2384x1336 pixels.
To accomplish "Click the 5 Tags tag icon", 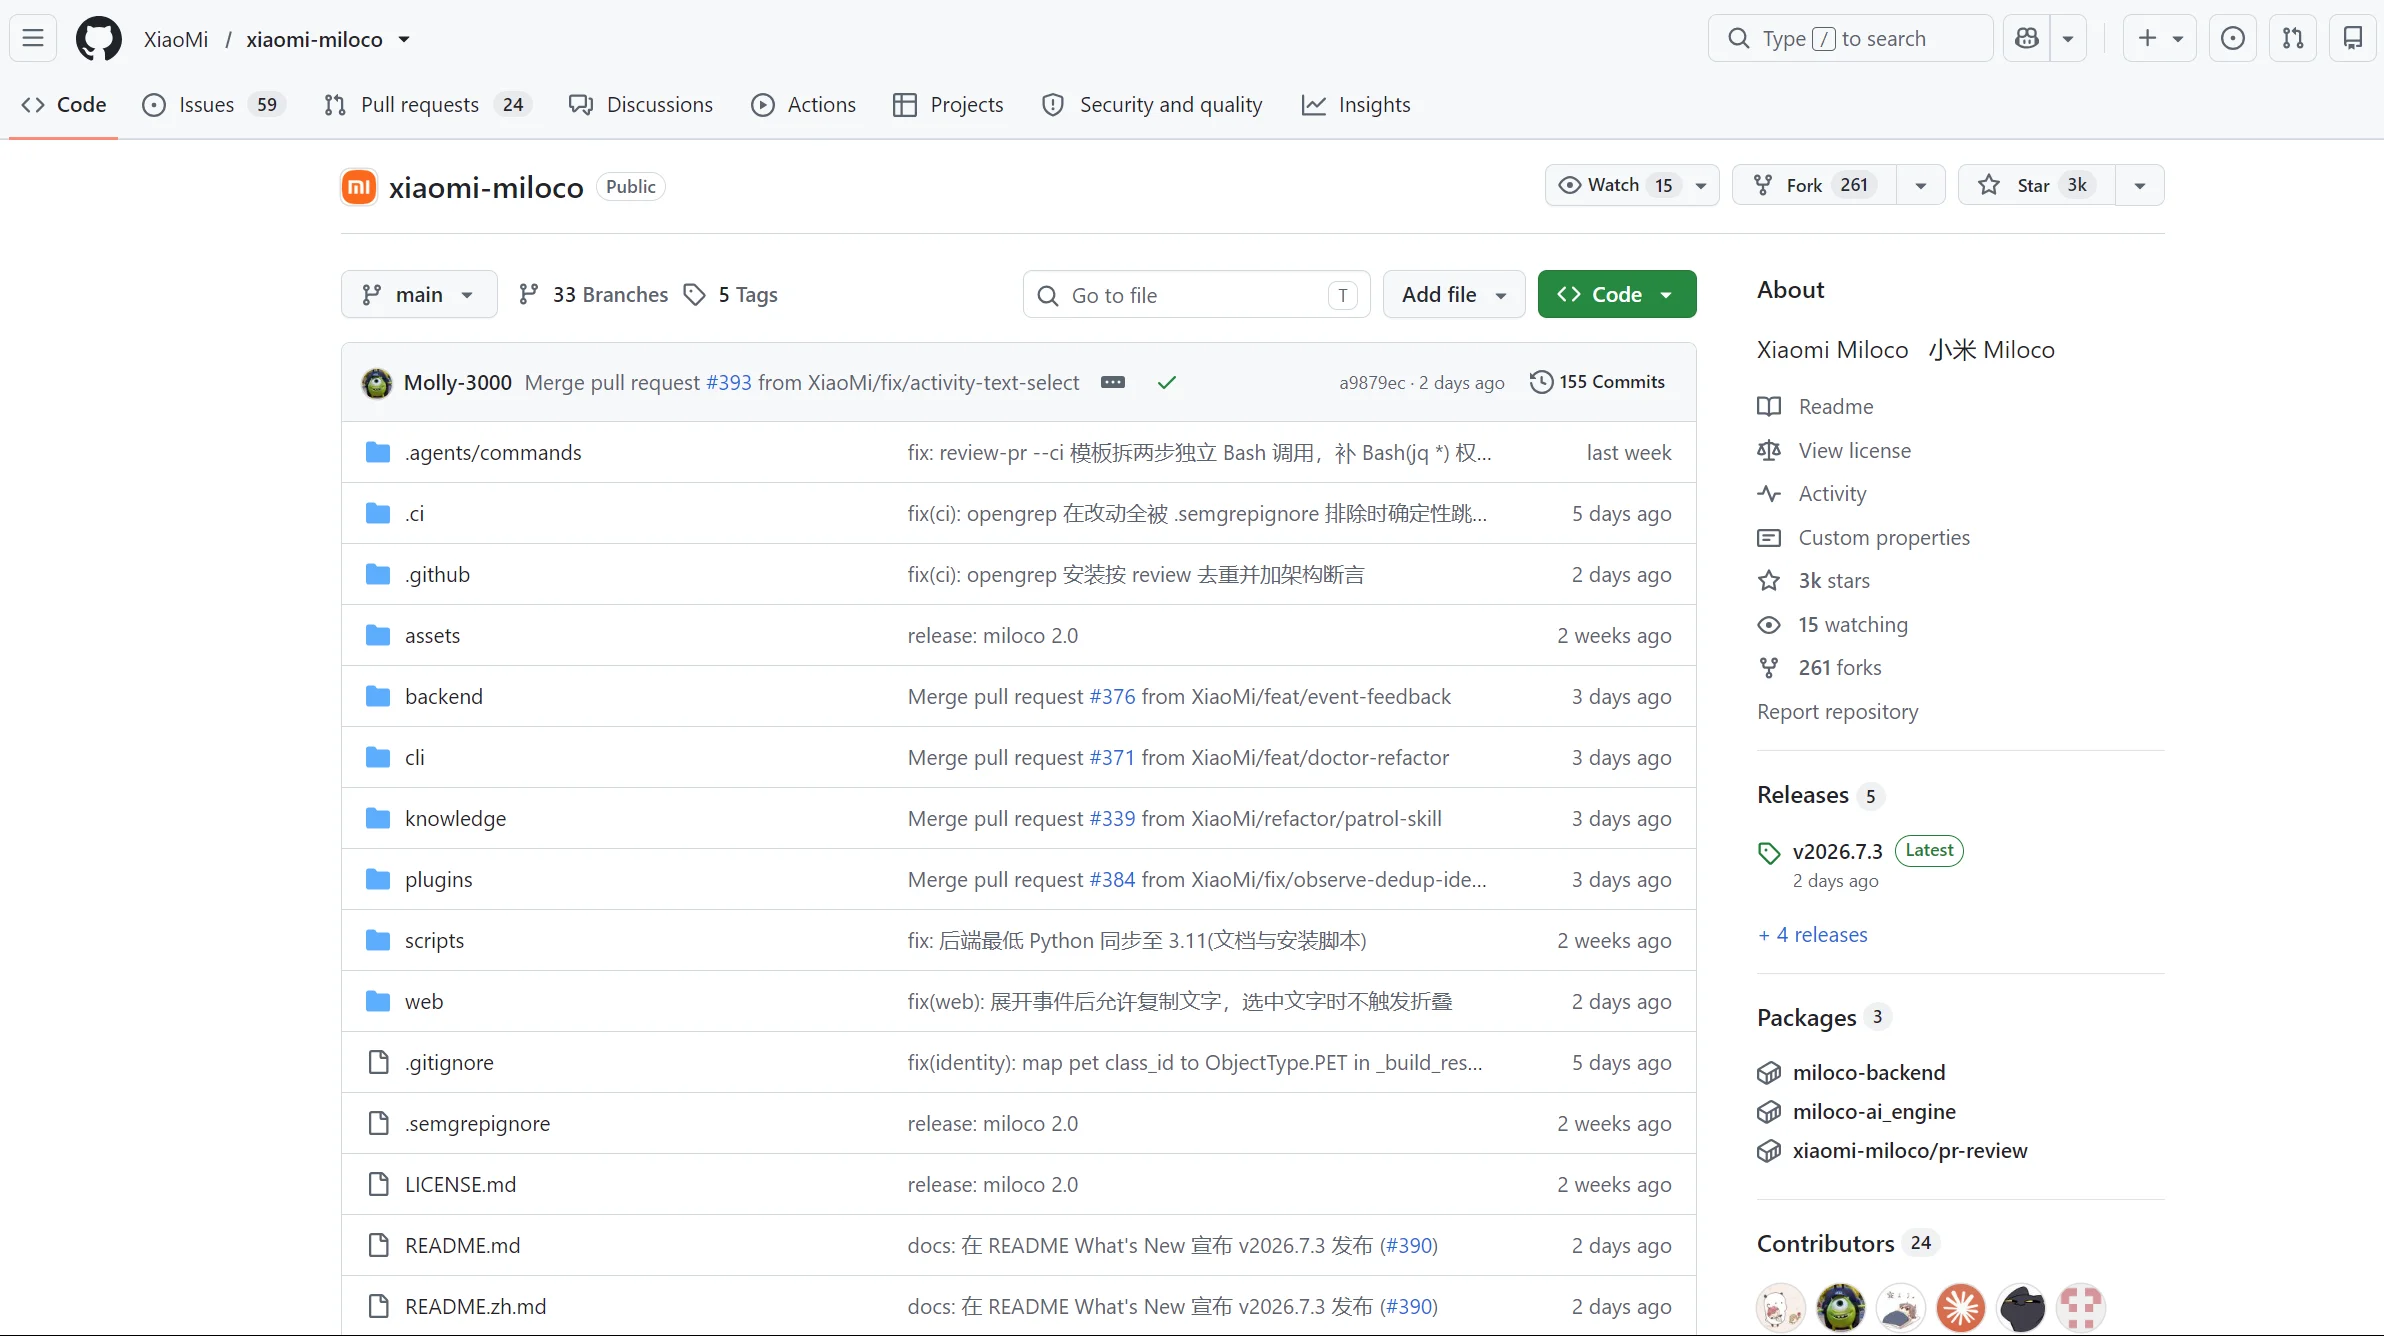I will click(694, 295).
